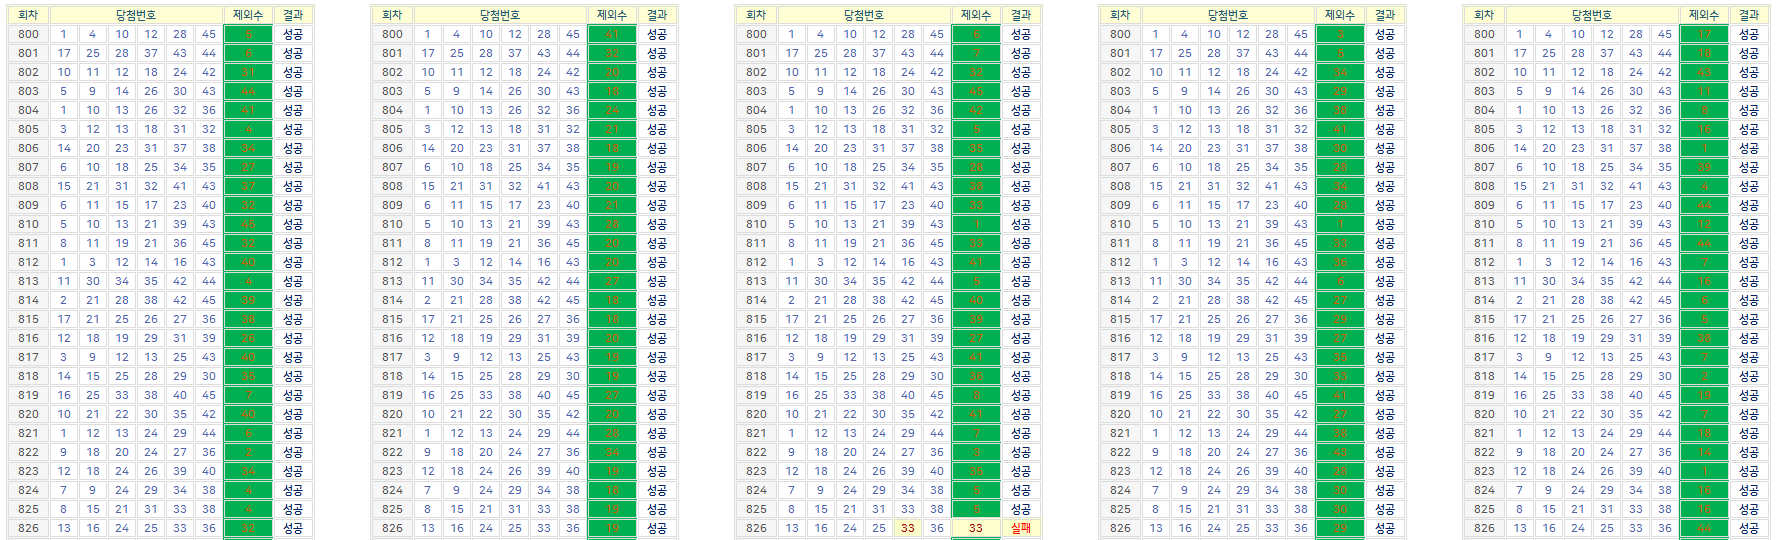Click 성공 result for round 826, fourth table
1782x540 pixels.
pos(1384,528)
